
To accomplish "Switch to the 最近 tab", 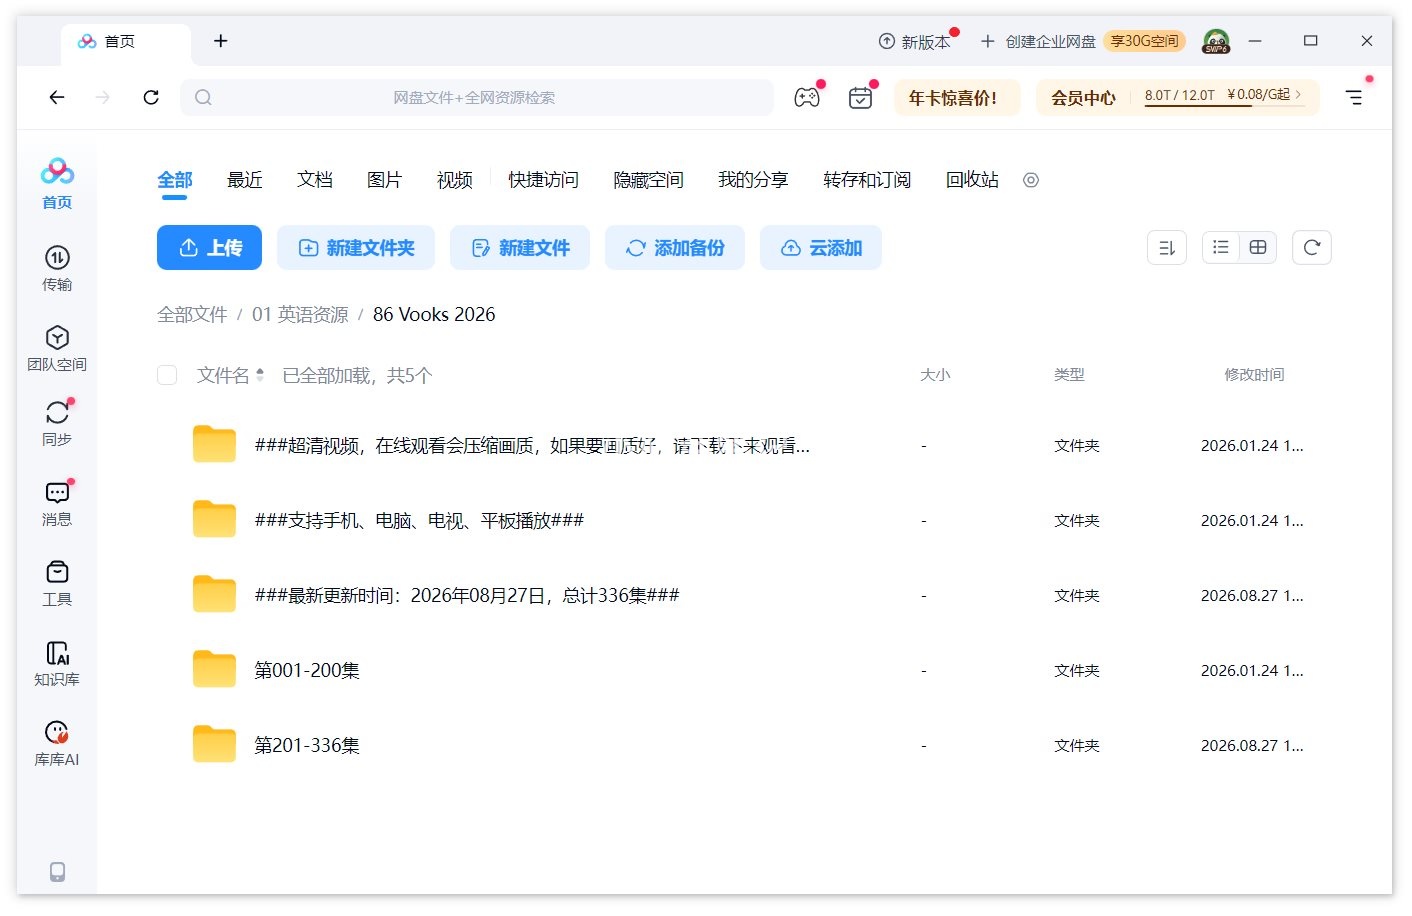I will pos(245,180).
